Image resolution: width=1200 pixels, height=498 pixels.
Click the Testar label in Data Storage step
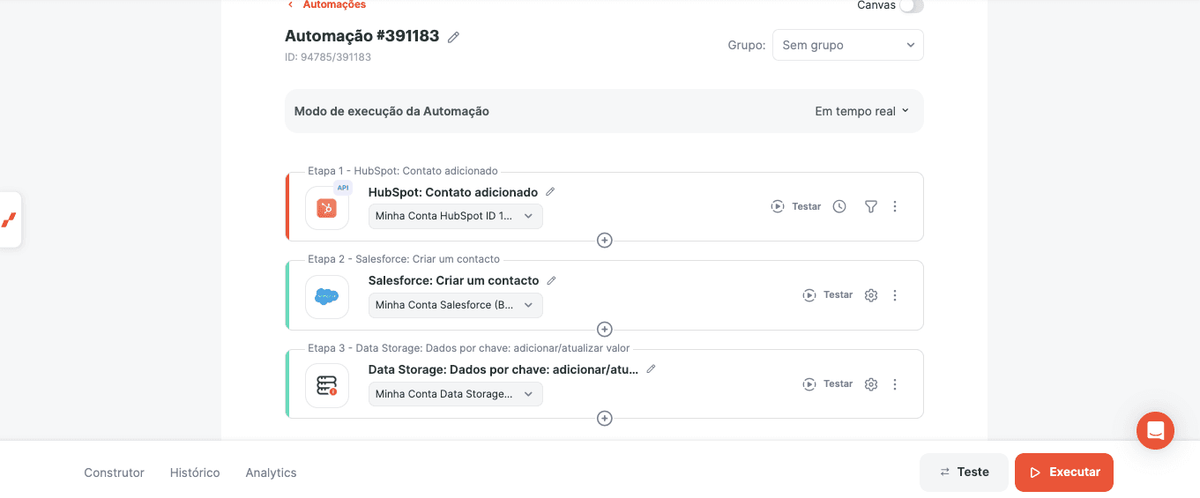pyautogui.click(x=838, y=384)
